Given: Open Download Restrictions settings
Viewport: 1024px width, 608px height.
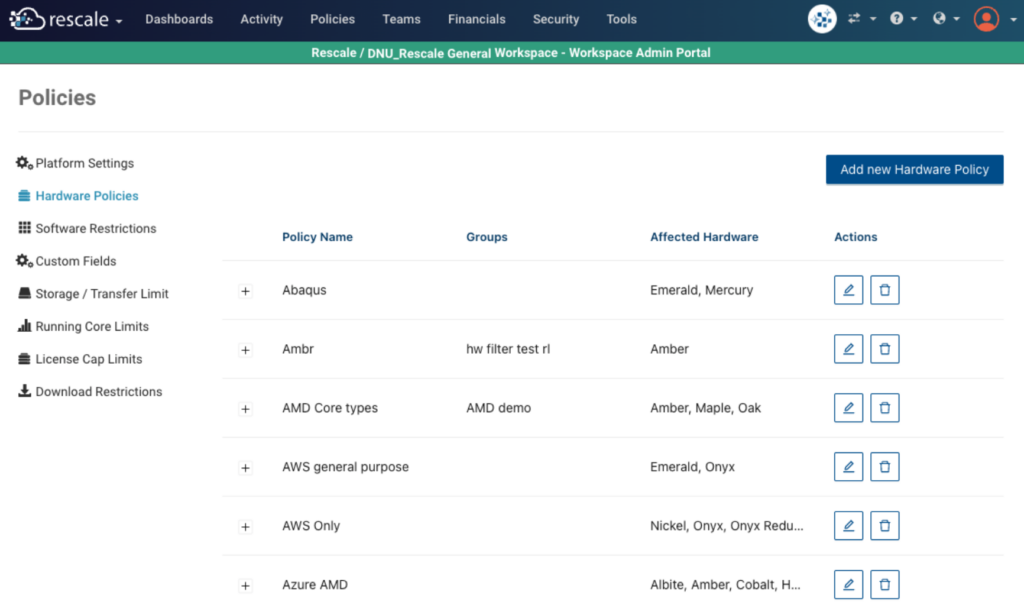Looking at the screenshot, I should coord(98,392).
